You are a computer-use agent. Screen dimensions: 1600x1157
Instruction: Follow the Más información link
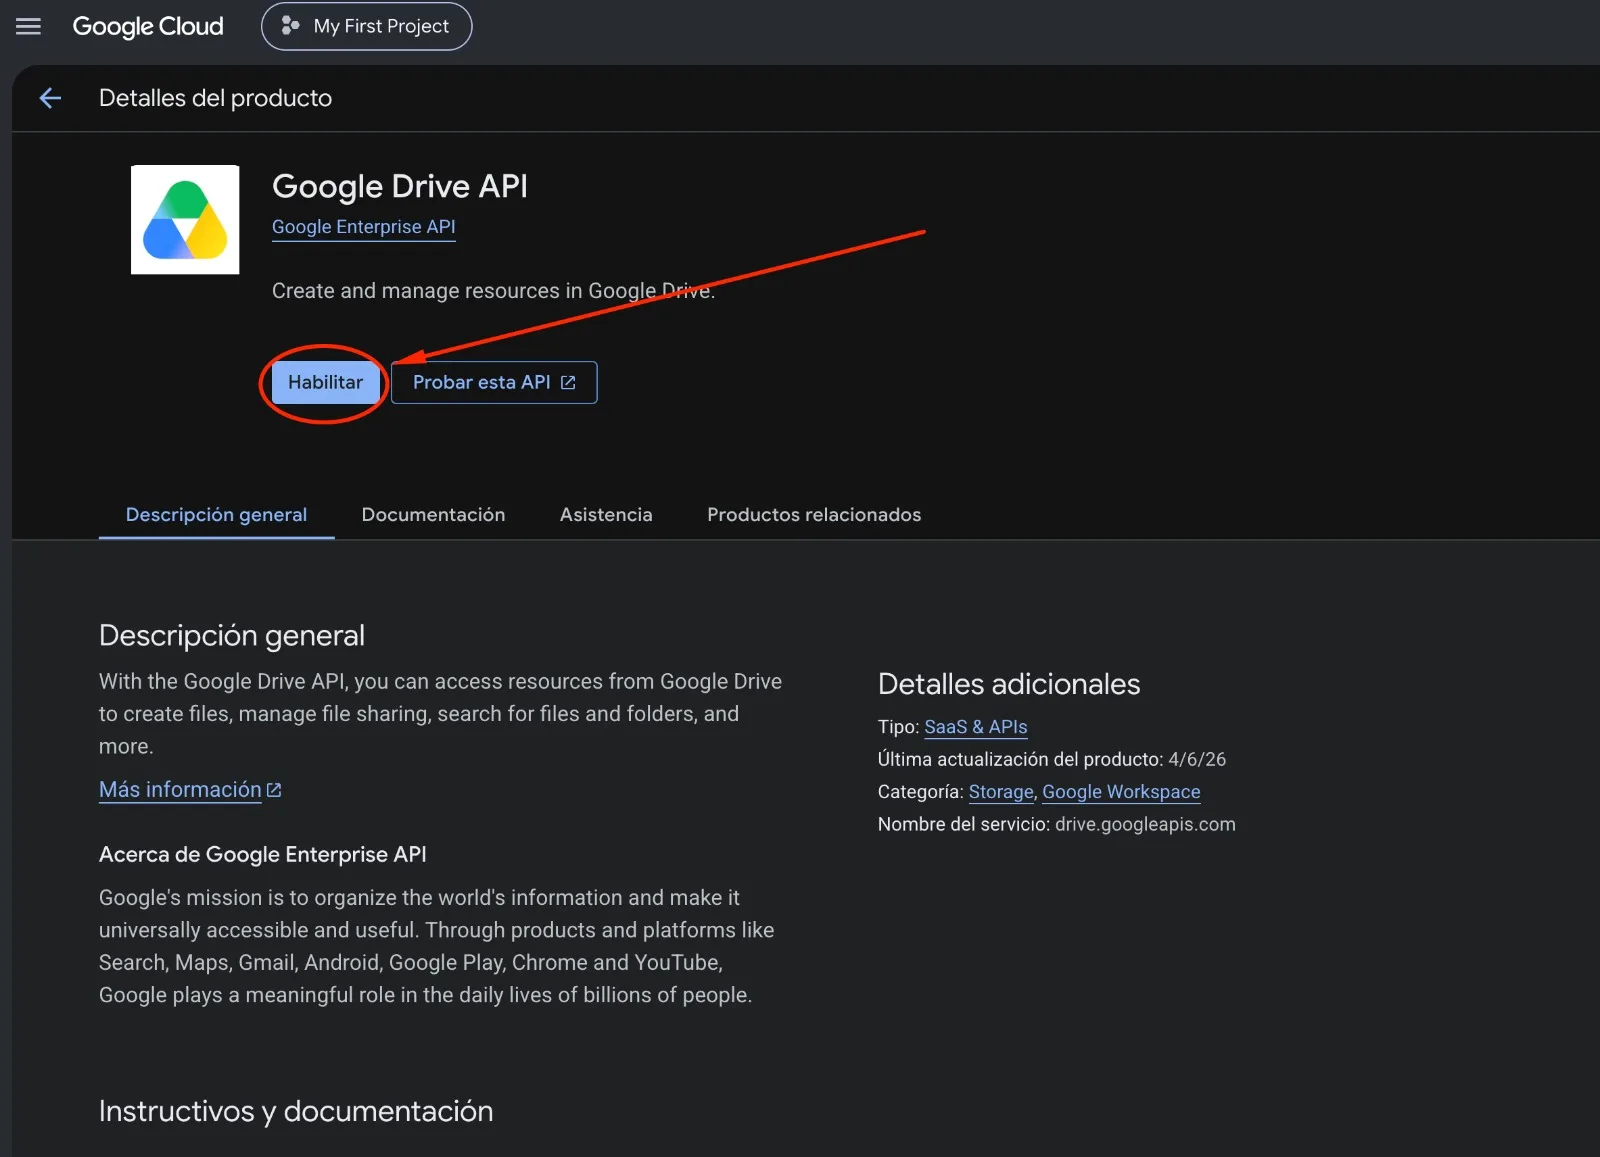tap(190, 790)
